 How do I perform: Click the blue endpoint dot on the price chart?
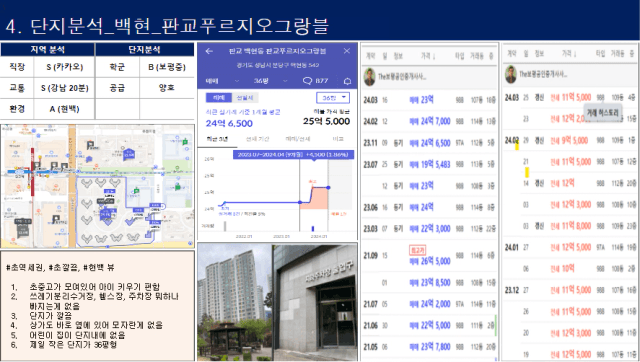pyautogui.click(x=329, y=187)
